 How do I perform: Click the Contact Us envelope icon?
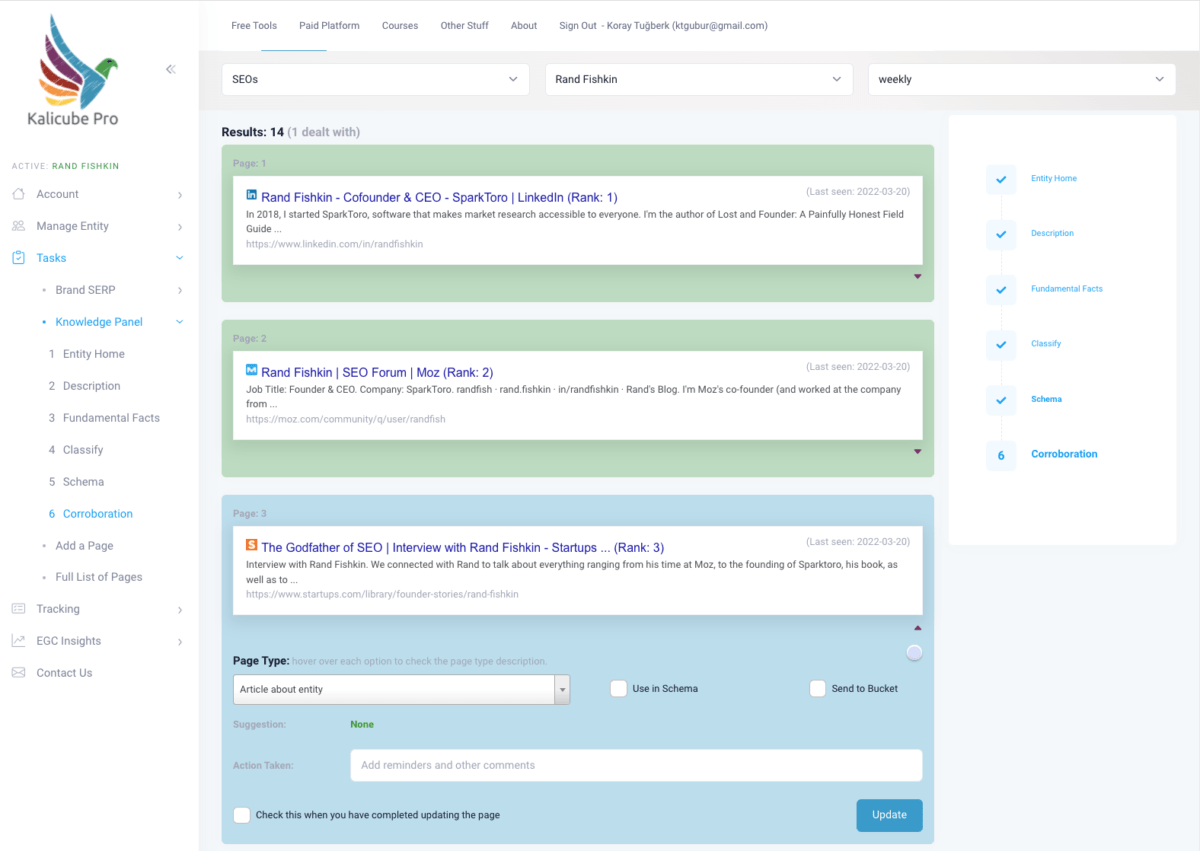pyautogui.click(x=18, y=673)
